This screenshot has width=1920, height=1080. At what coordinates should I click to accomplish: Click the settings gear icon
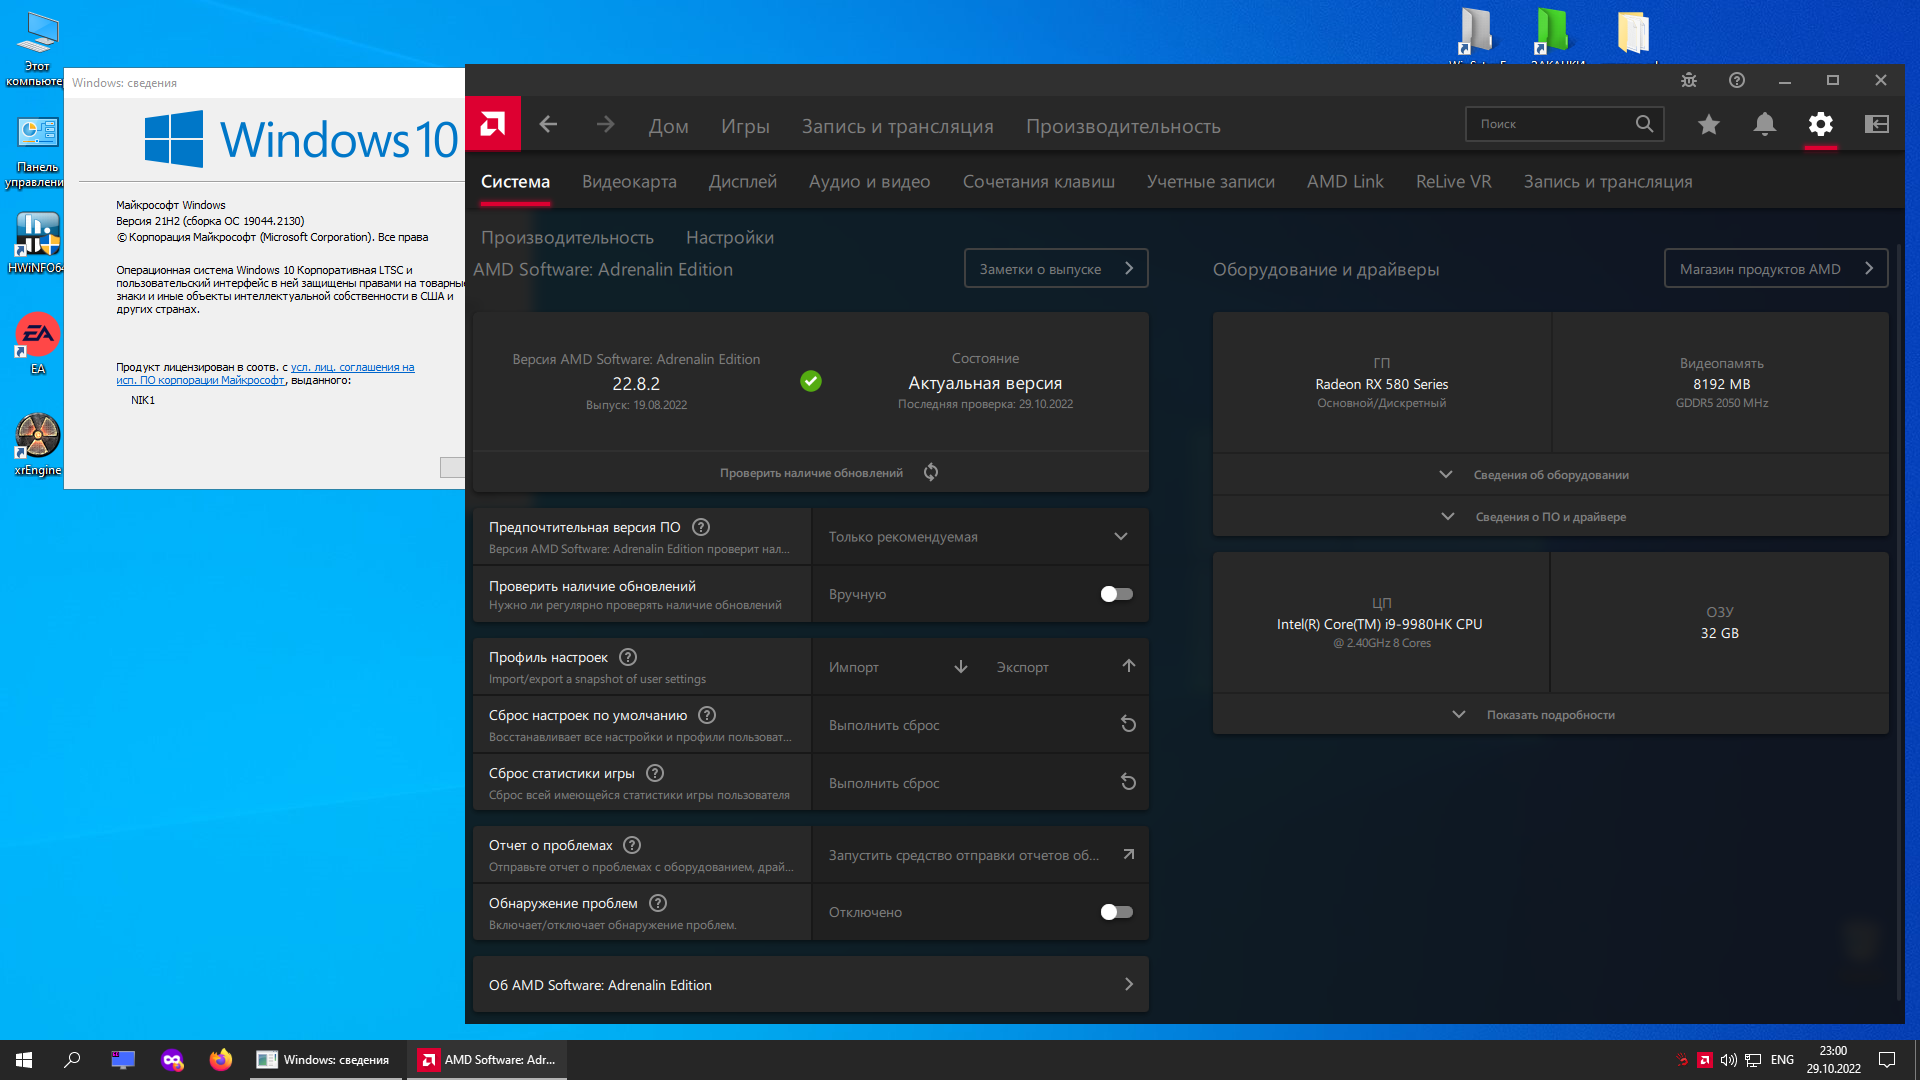[x=1820, y=124]
